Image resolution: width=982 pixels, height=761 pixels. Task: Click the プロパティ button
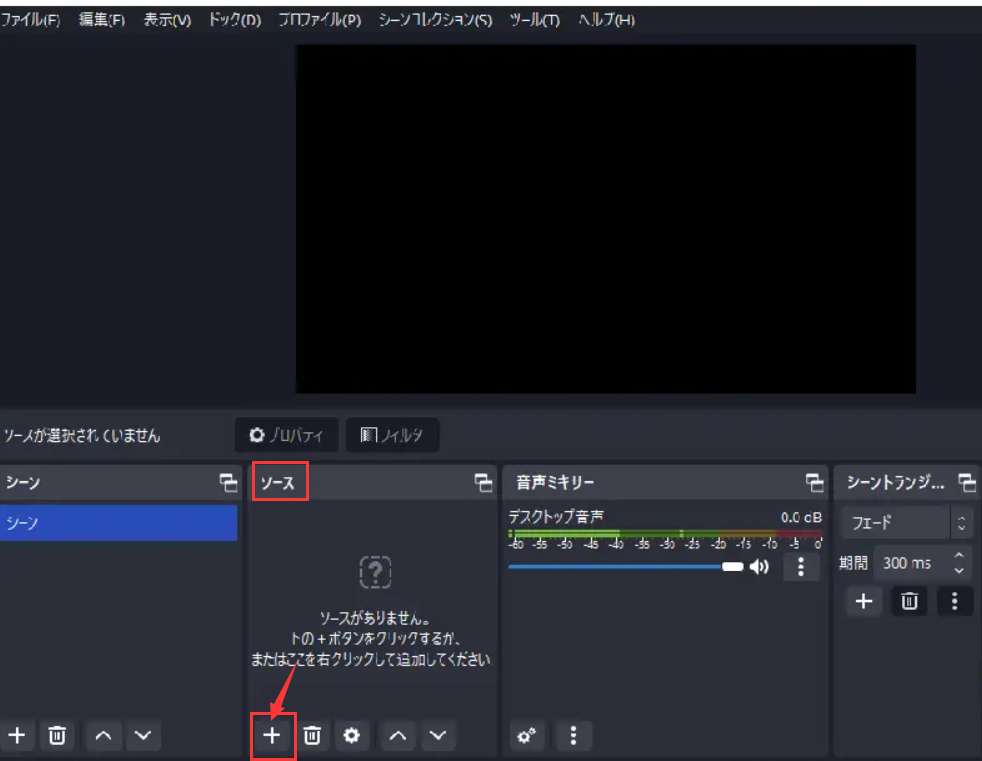(287, 435)
